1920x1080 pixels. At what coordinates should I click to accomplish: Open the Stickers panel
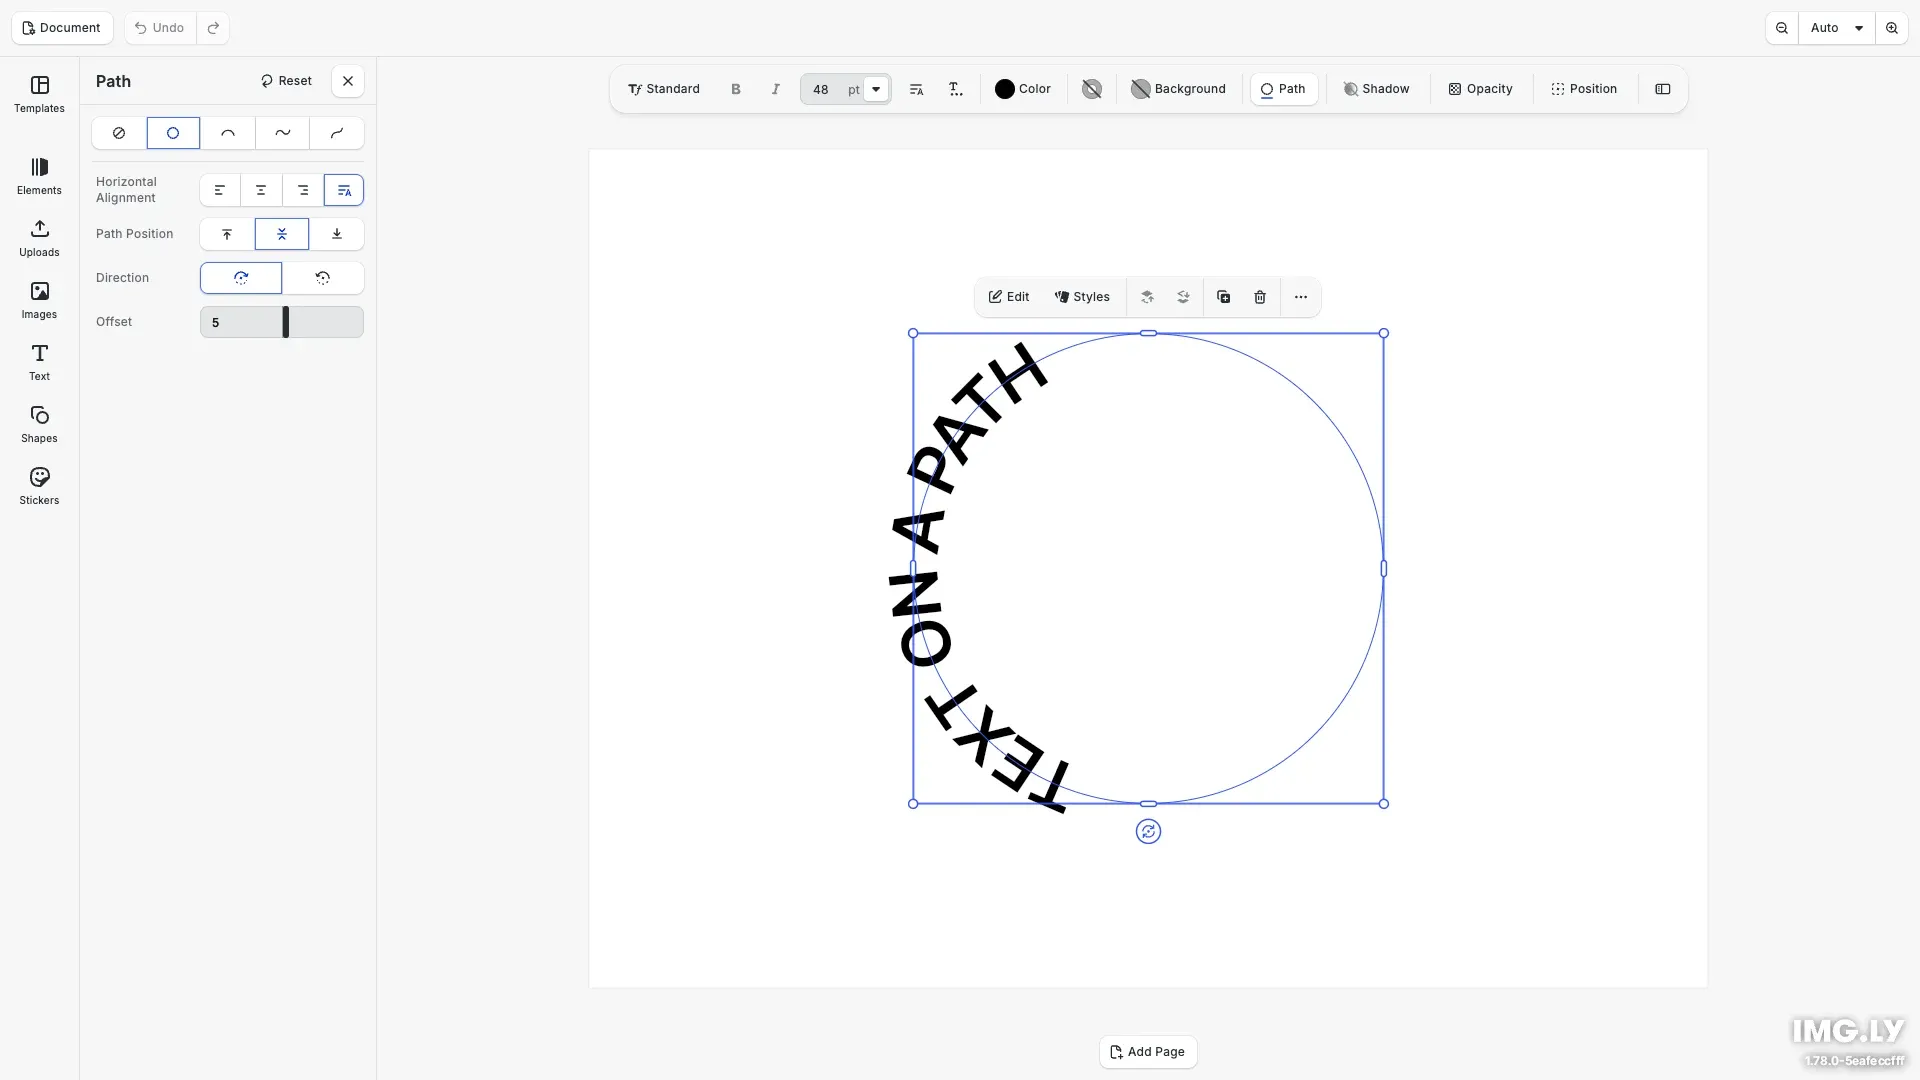(39, 486)
